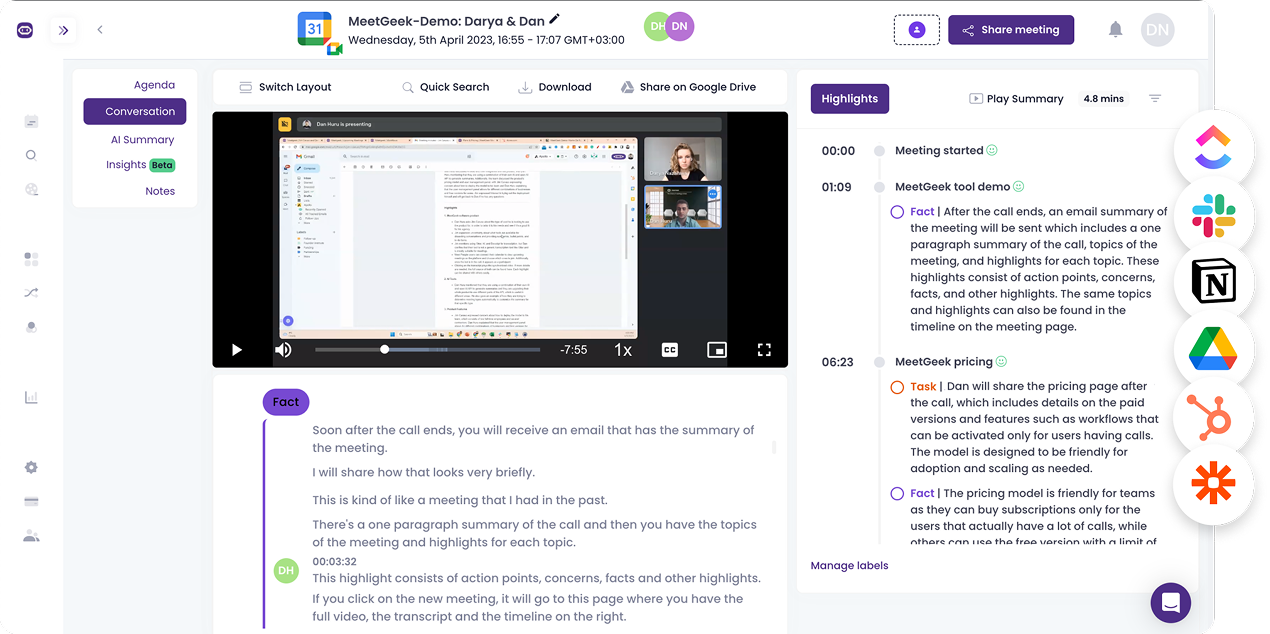The width and height of the screenshot is (1270, 634).
Task: Click the Manage labels link
Action: [849, 566]
